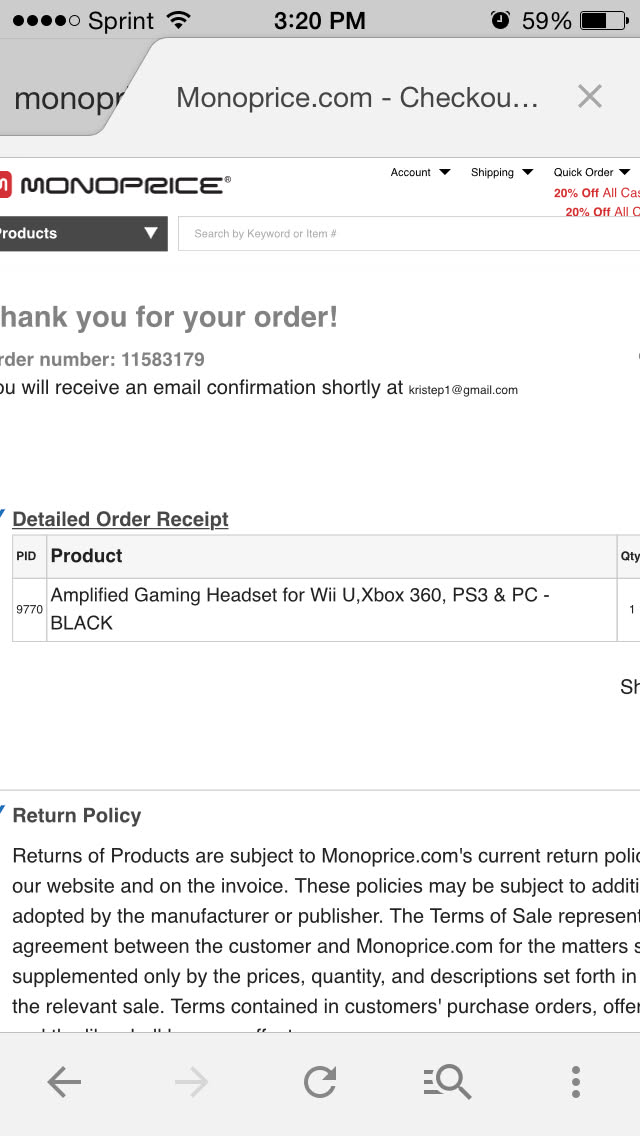
Task: Tap the alarm clock status icon
Action: [x=501, y=20]
